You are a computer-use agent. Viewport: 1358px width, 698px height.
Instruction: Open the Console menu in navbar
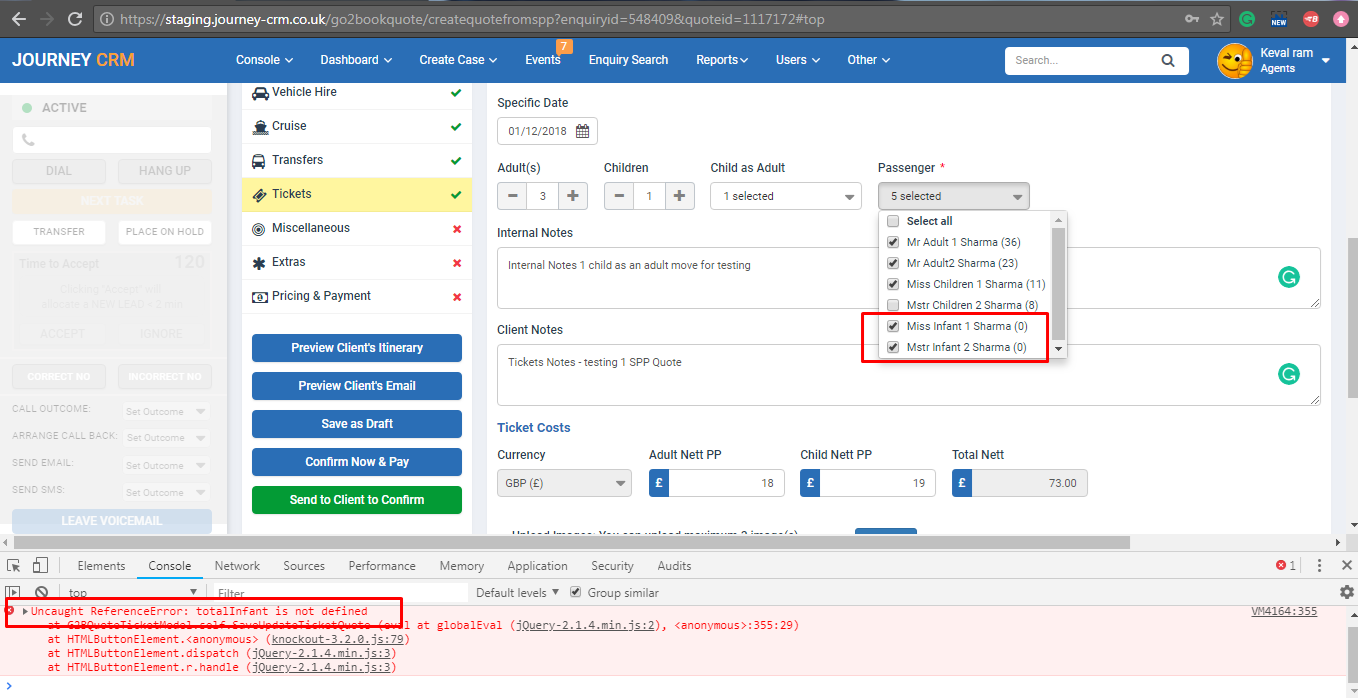pos(265,60)
